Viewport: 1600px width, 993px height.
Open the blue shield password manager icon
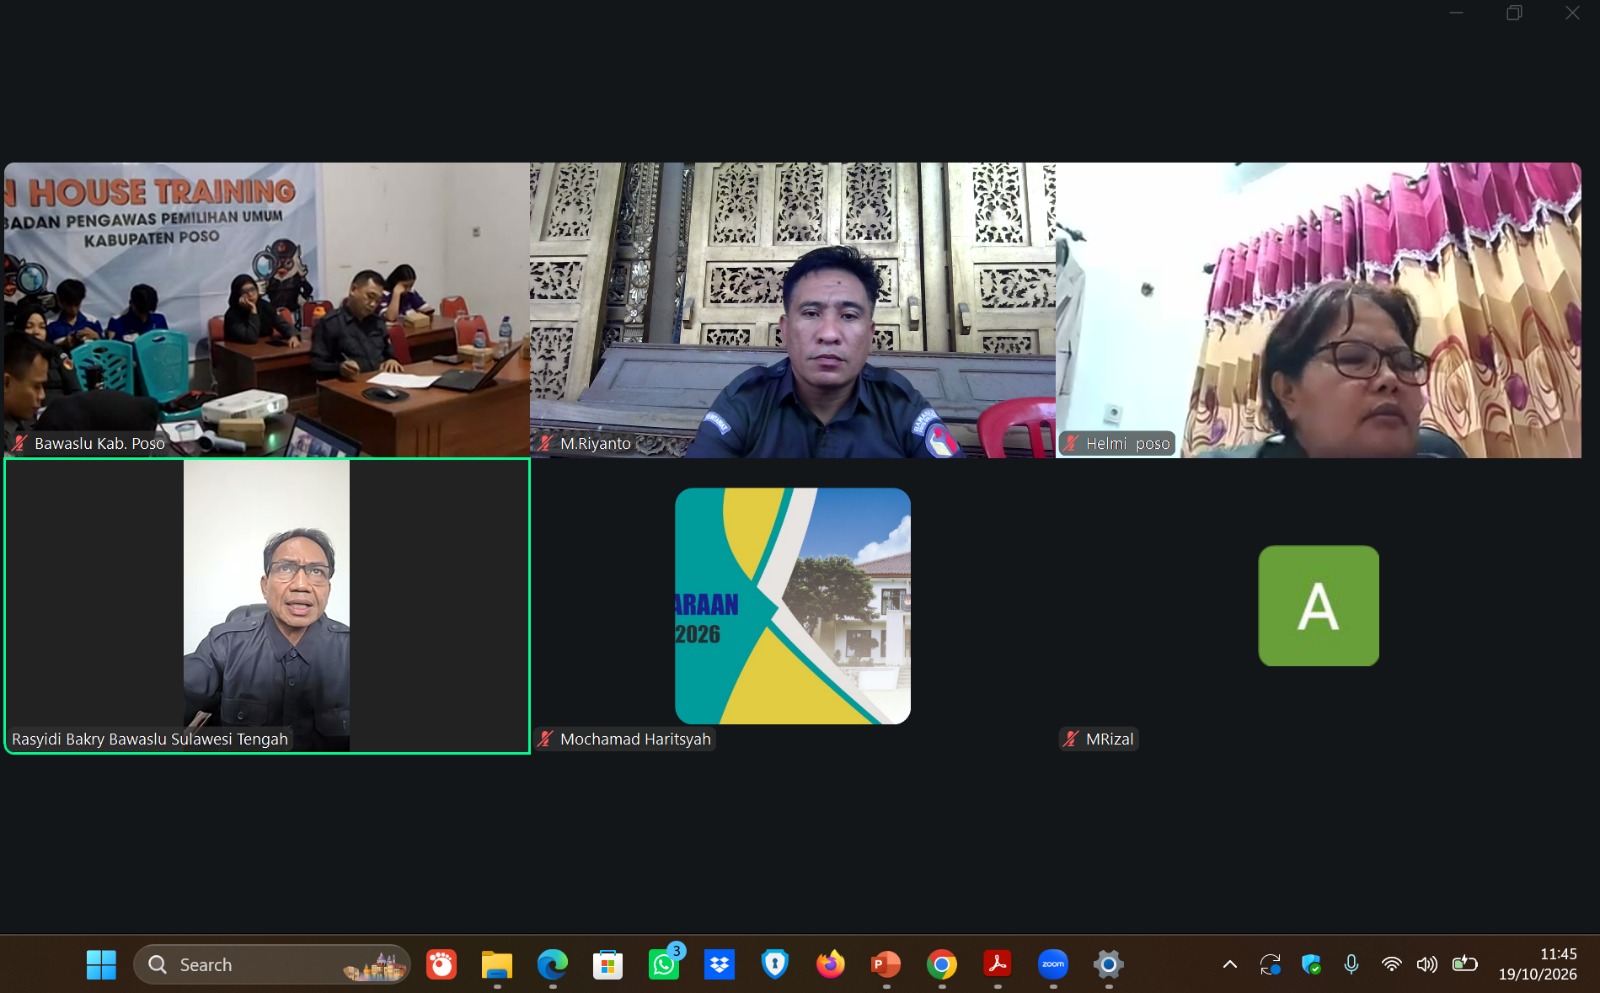tap(775, 965)
